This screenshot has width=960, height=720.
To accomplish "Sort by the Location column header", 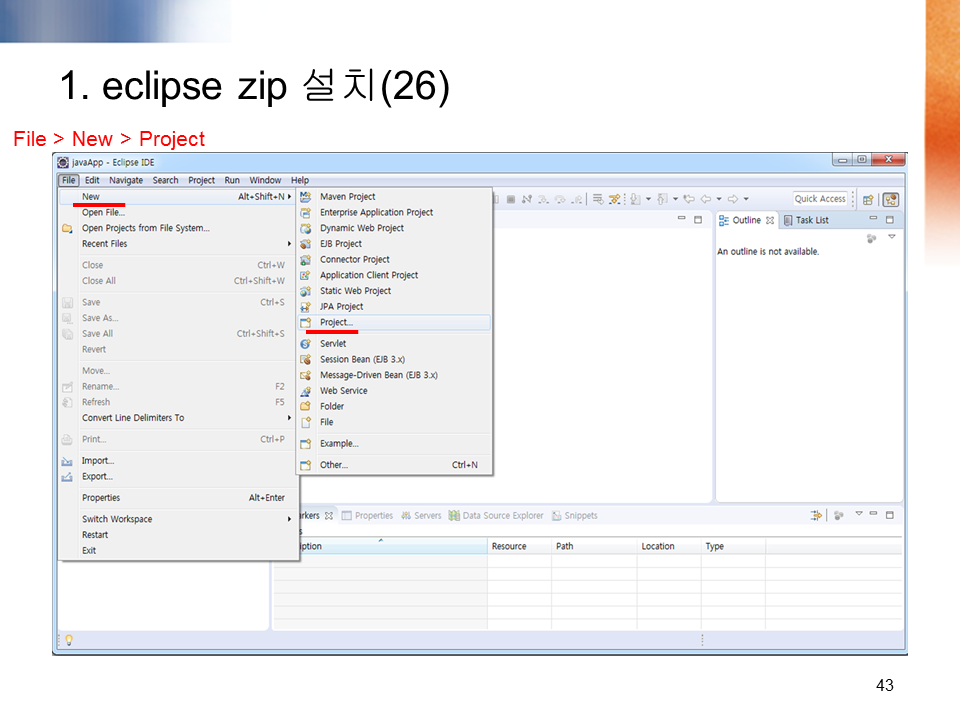I will (x=669, y=546).
